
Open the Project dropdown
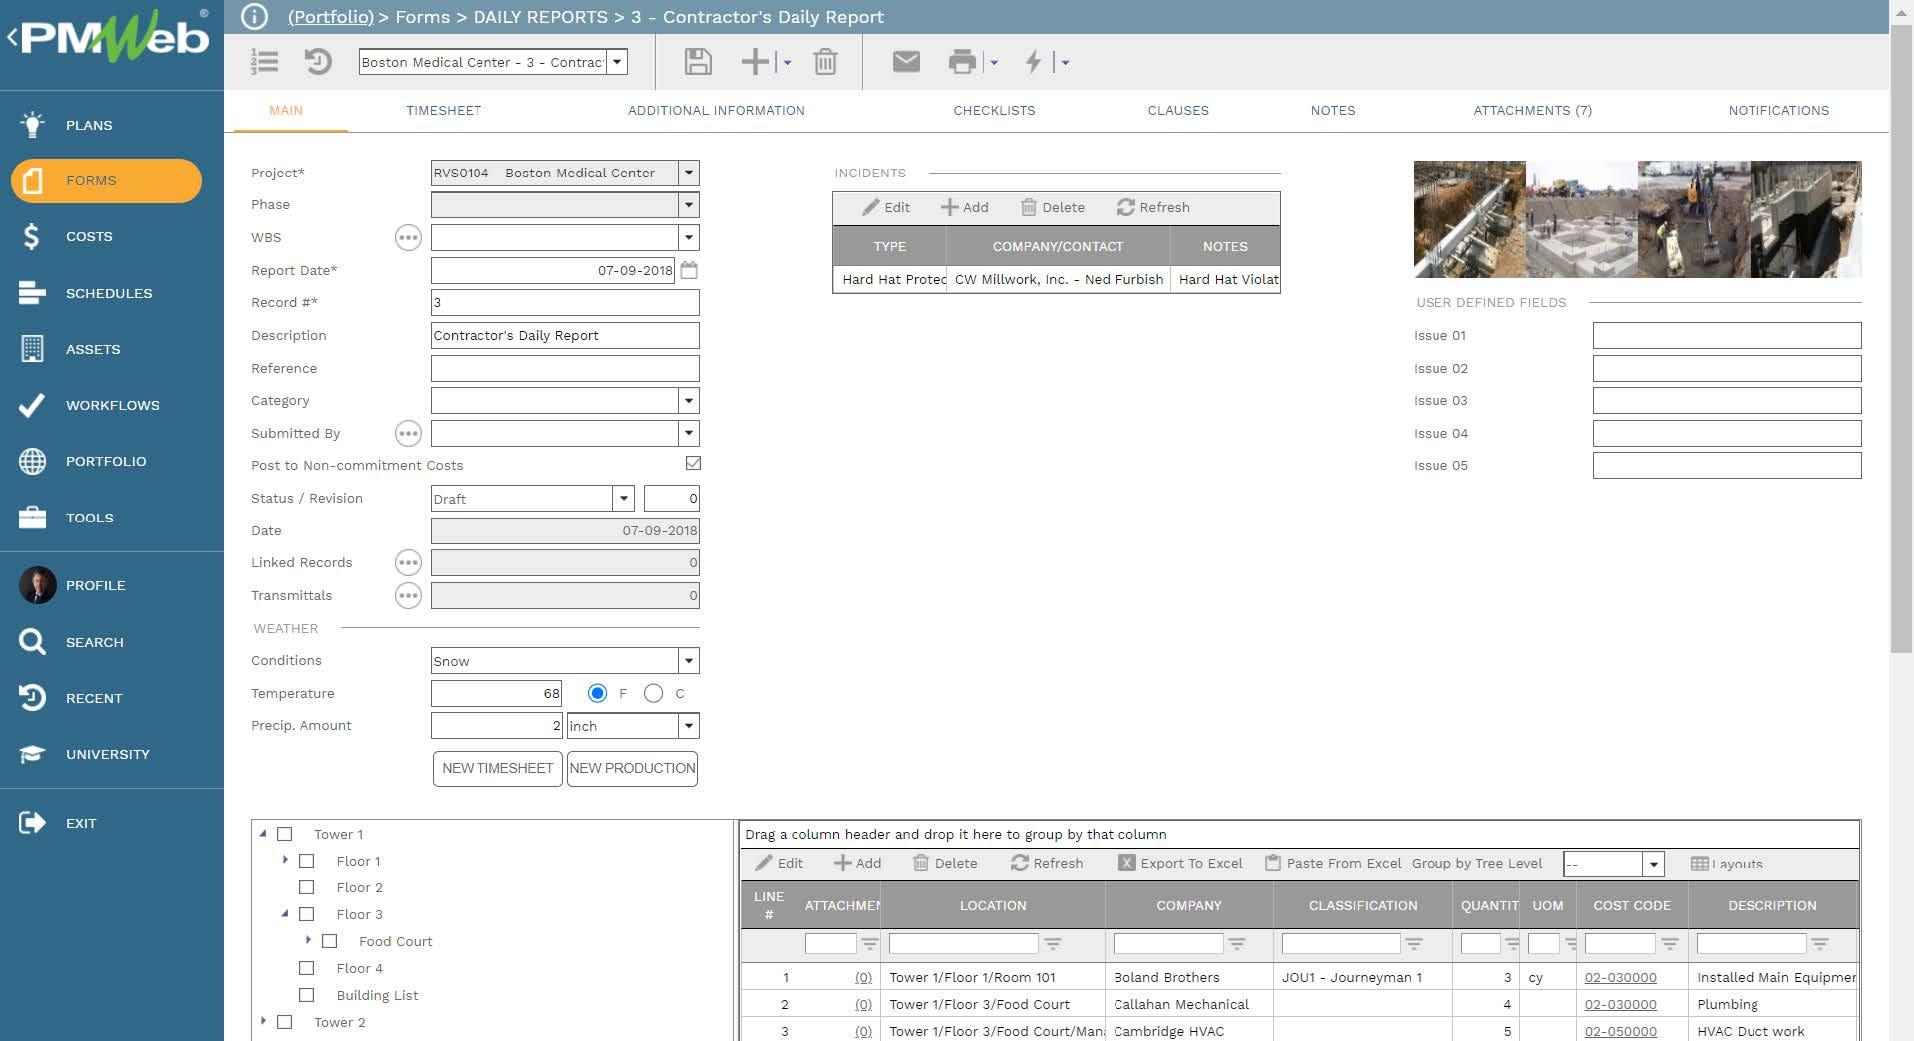tap(688, 173)
